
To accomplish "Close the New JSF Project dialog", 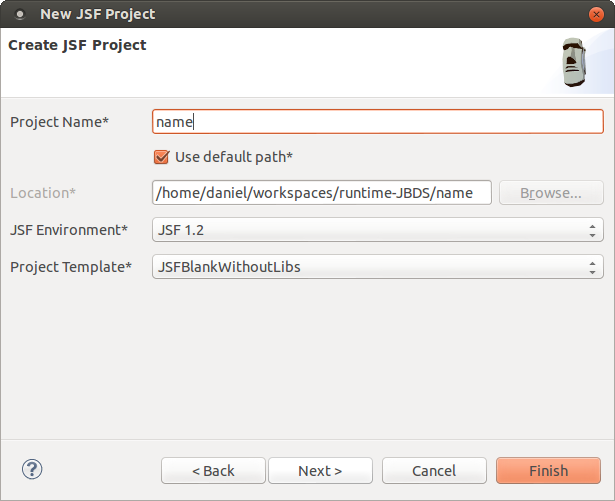I will [596, 15].
